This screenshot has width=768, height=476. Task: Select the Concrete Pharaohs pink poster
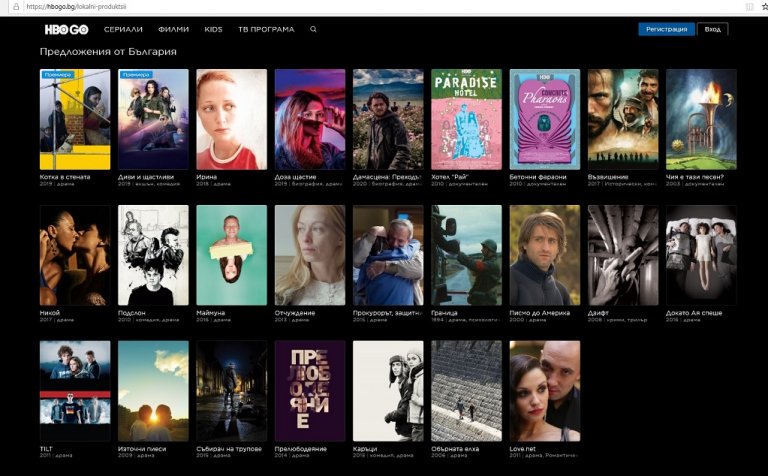click(544, 119)
